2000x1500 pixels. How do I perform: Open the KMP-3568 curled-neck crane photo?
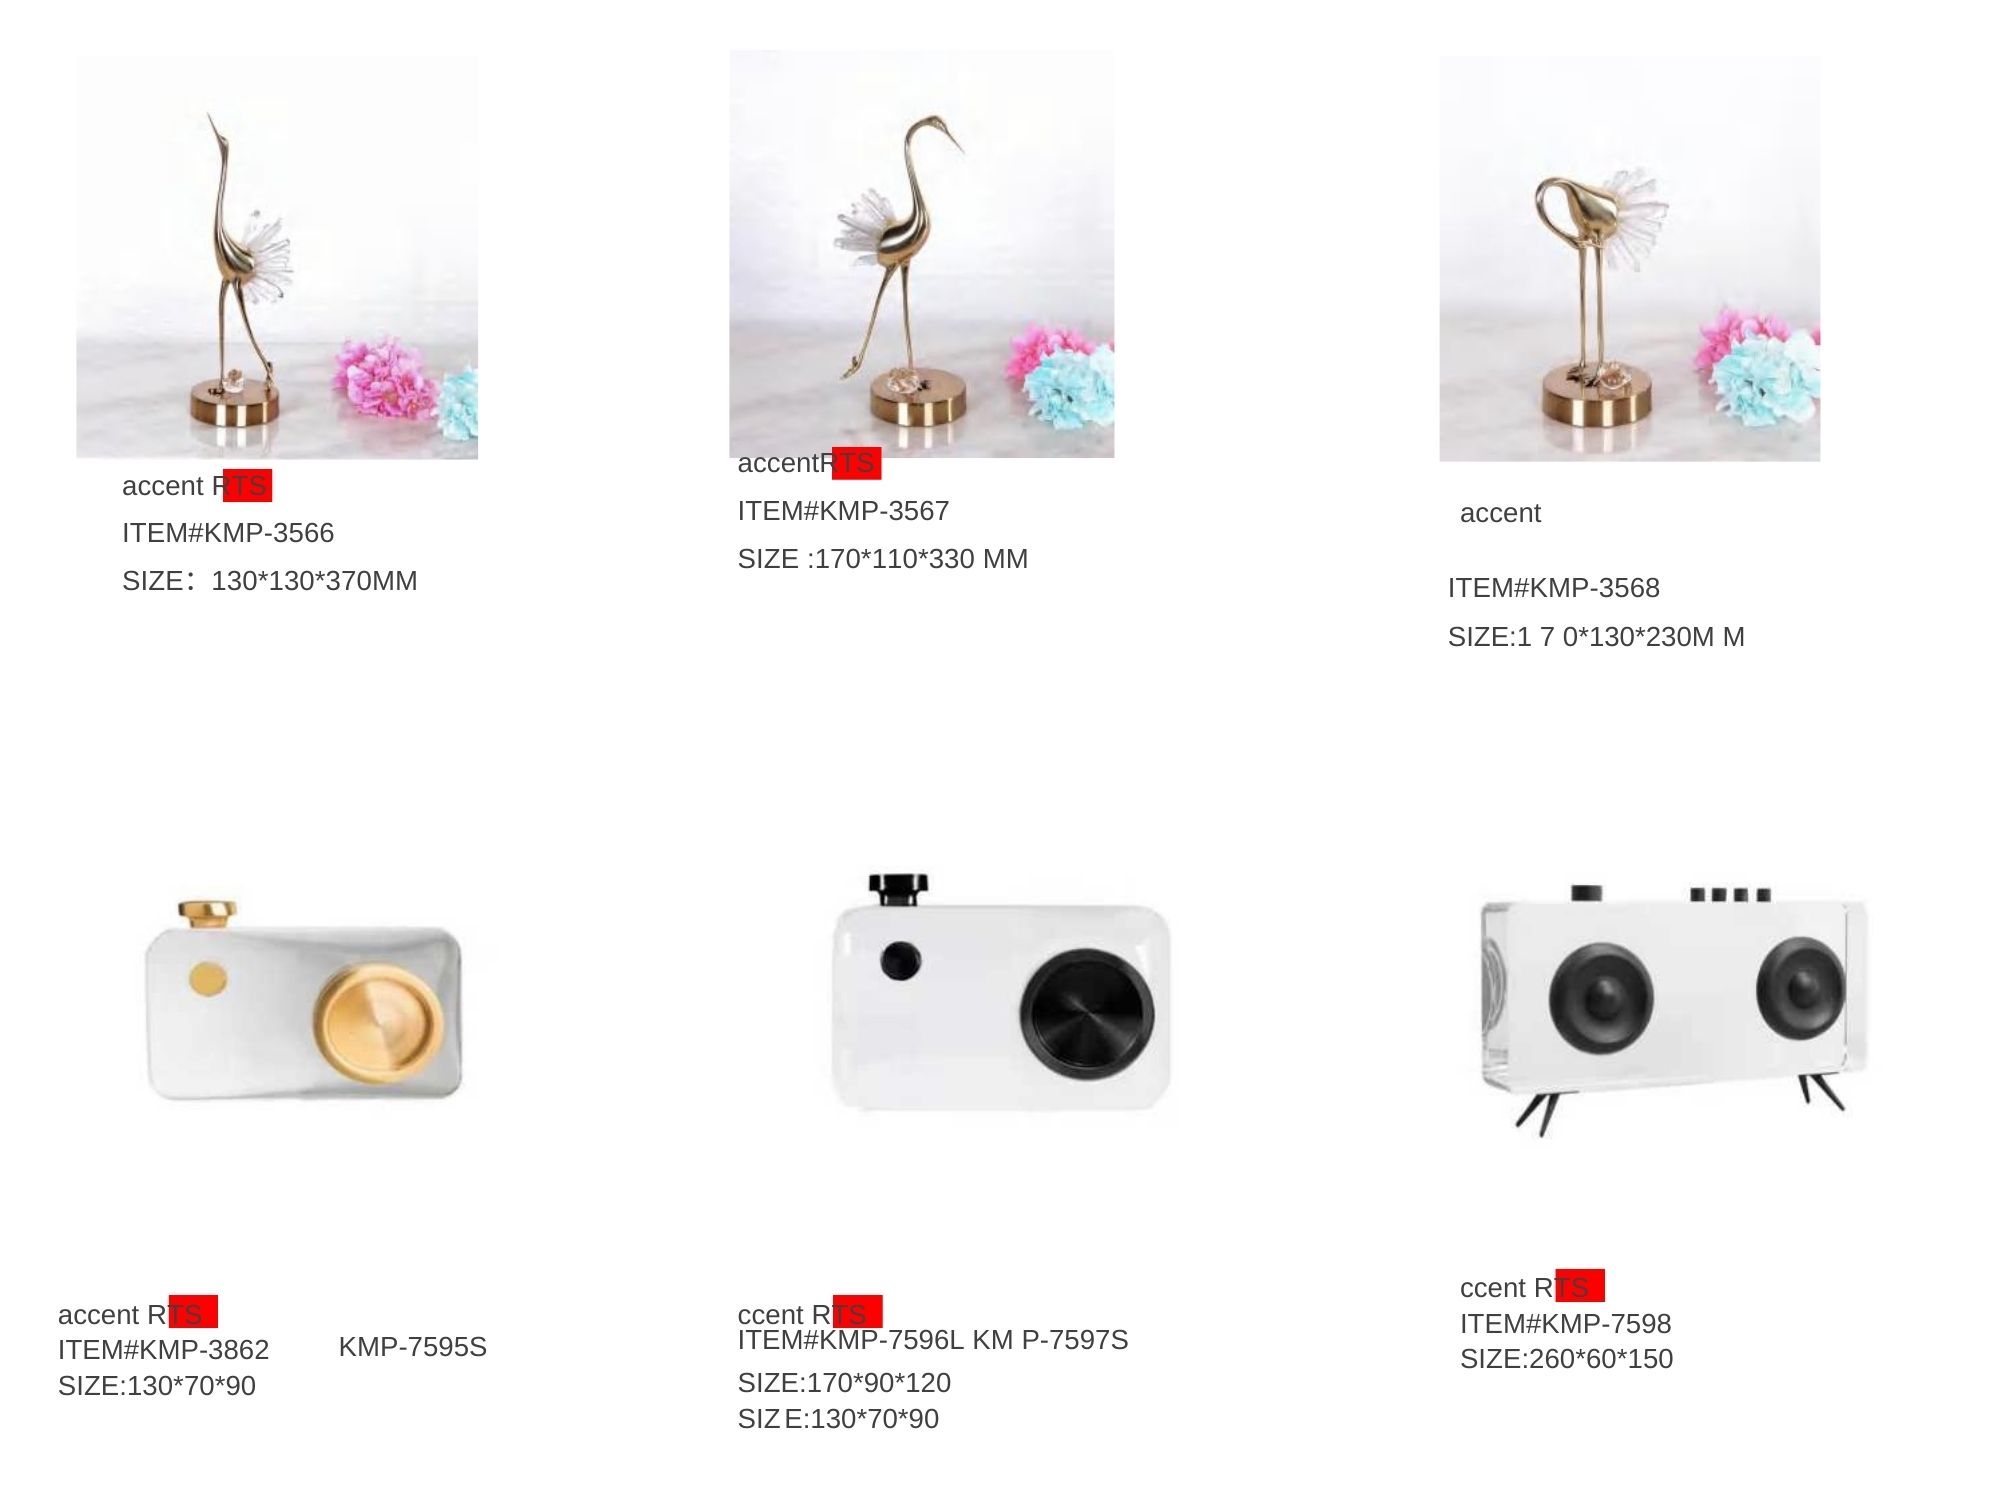[x=1629, y=258]
